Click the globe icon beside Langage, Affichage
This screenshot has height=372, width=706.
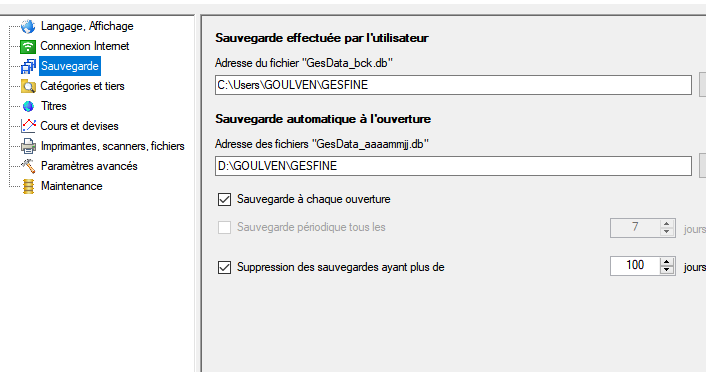pos(28,27)
